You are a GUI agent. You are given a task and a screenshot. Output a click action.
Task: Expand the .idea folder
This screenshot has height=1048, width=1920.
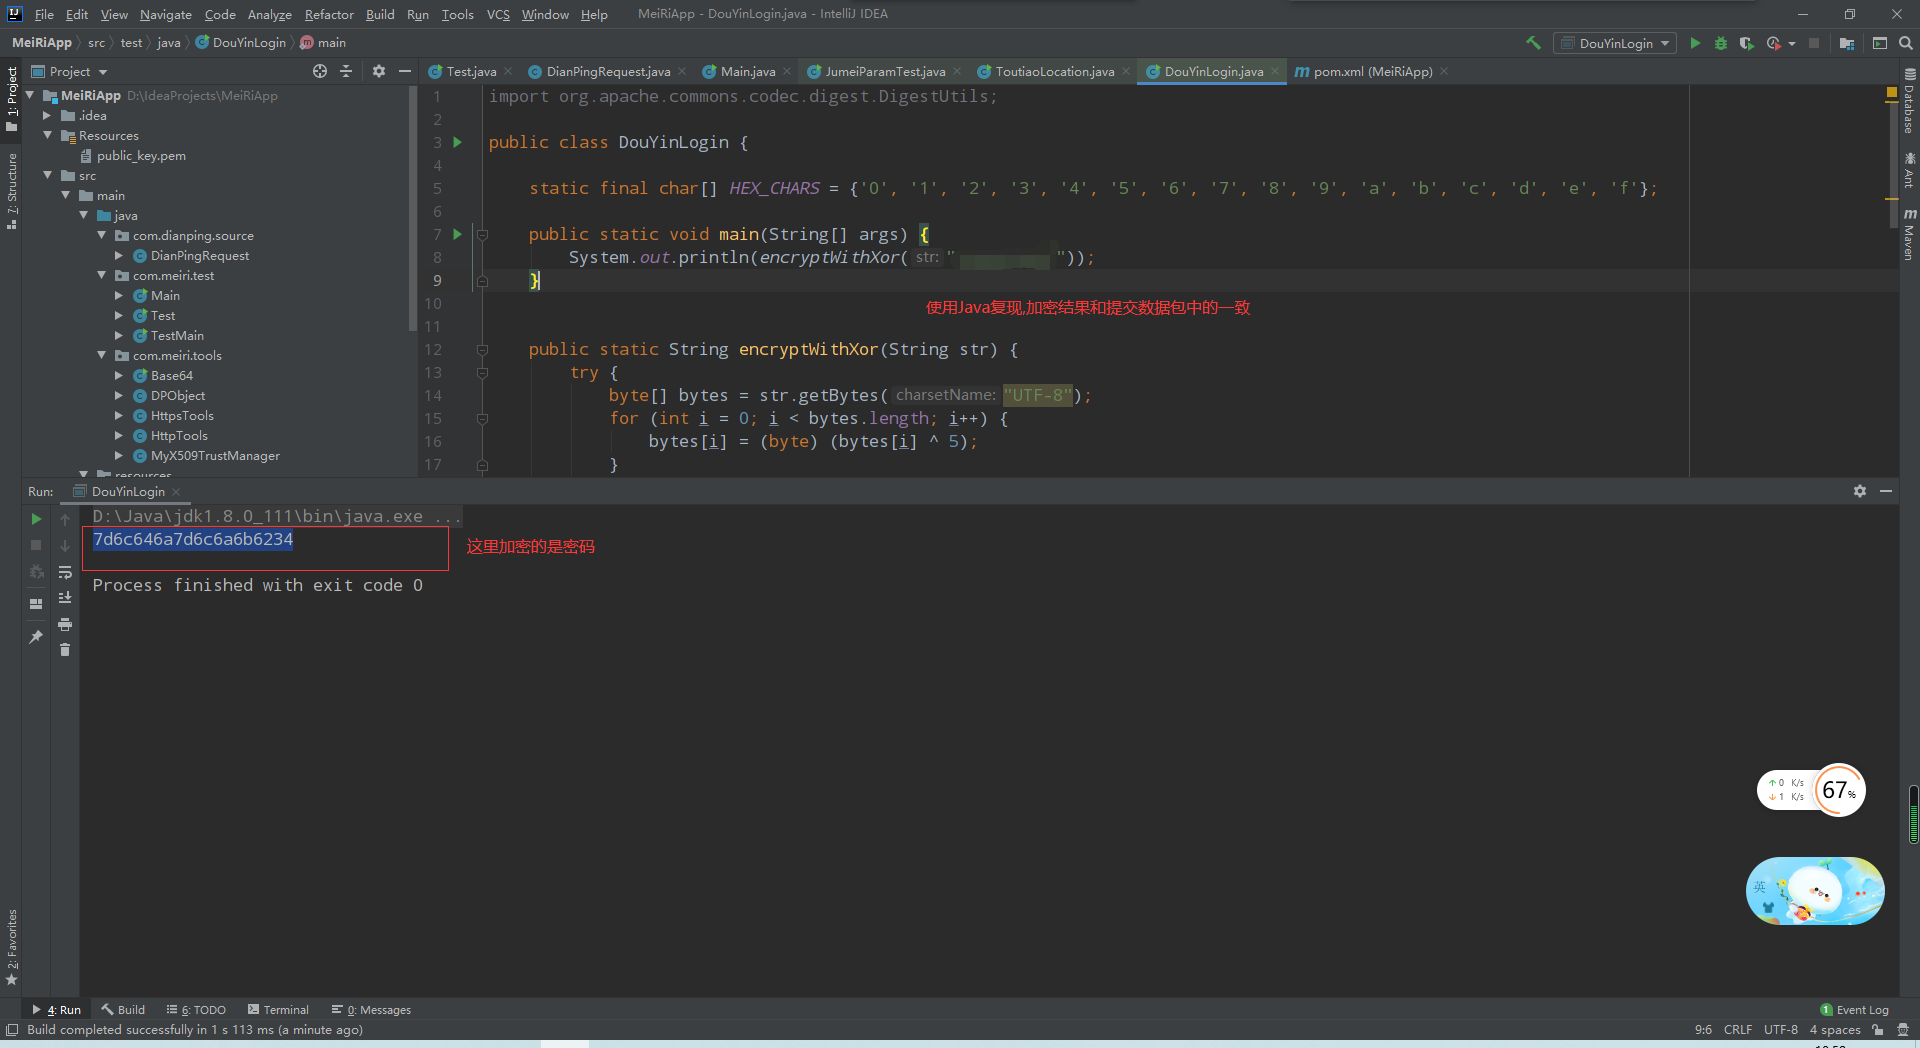click(47, 115)
